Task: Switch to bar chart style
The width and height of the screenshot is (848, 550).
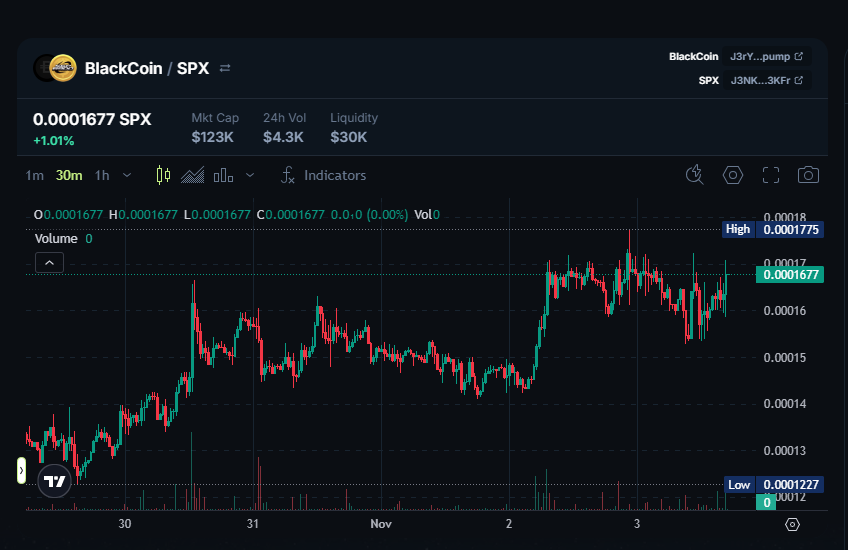Action: click(x=223, y=175)
